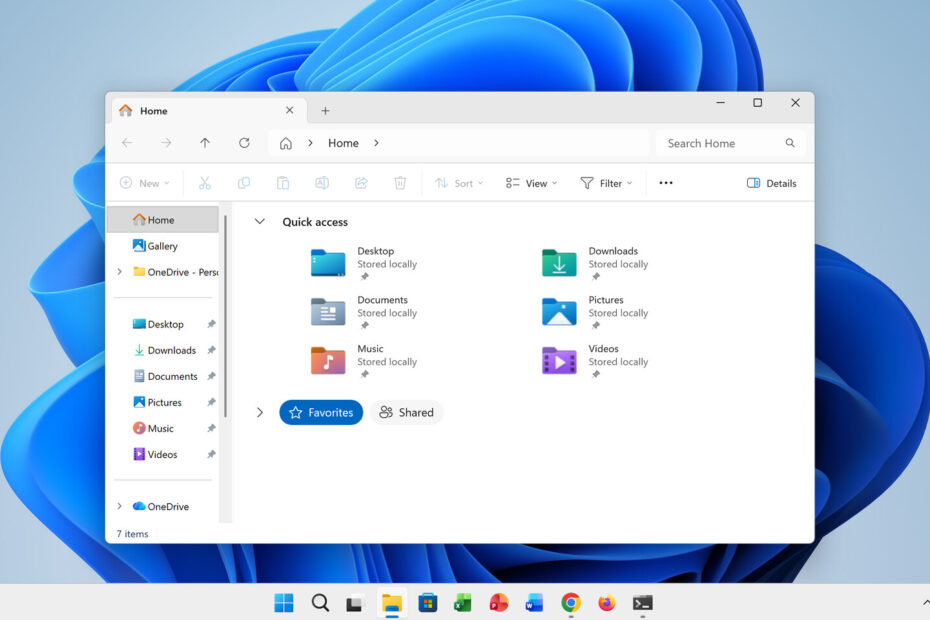Switch to the Shared filter pill
930x620 pixels.
[406, 412]
